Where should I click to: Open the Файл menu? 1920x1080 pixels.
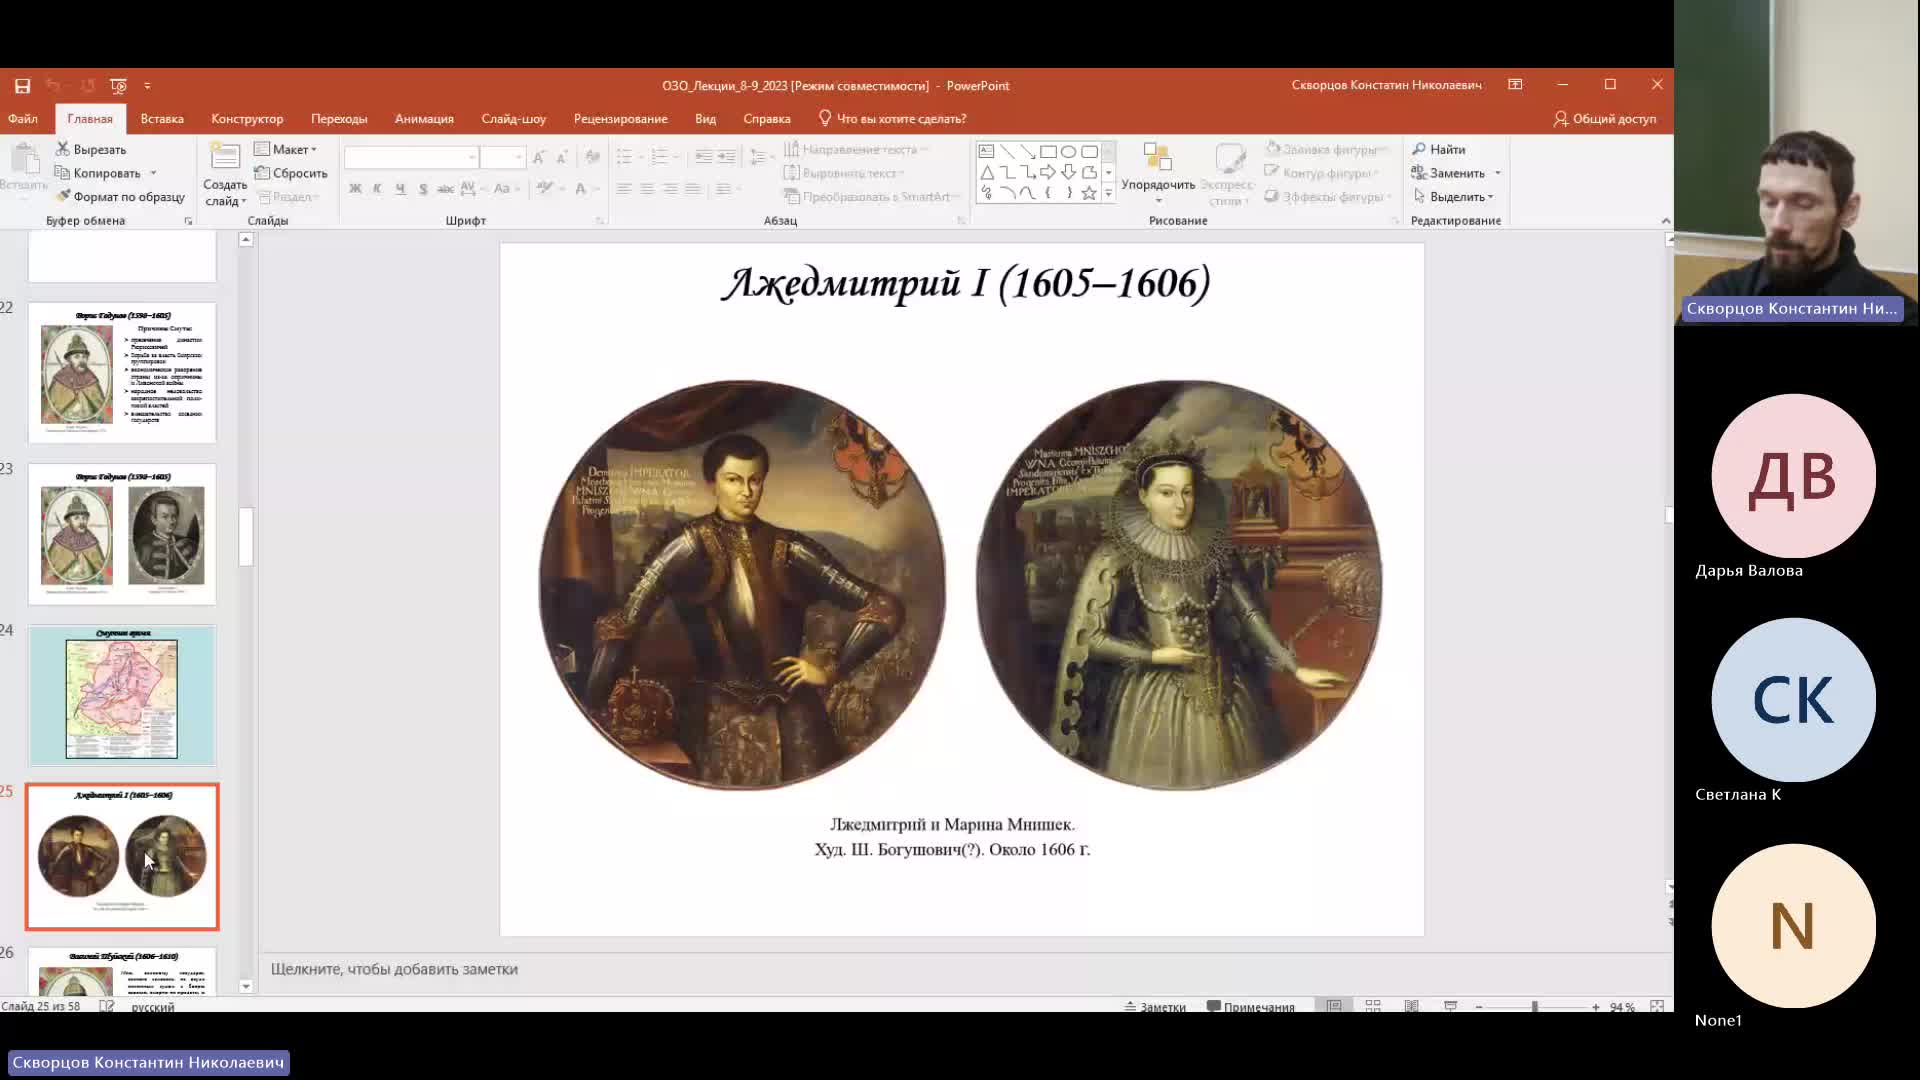23,119
